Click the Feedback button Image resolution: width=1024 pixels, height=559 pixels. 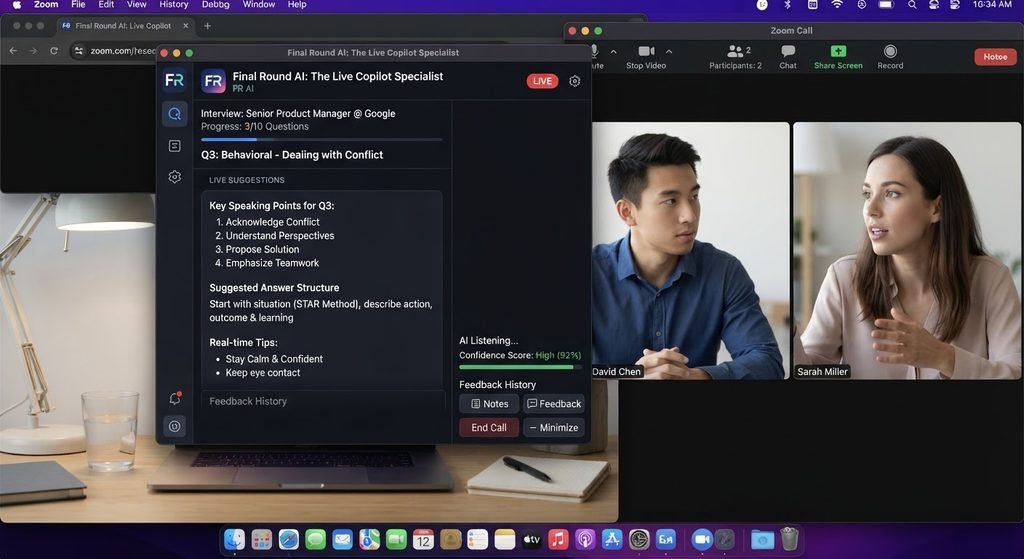[554, 404]
